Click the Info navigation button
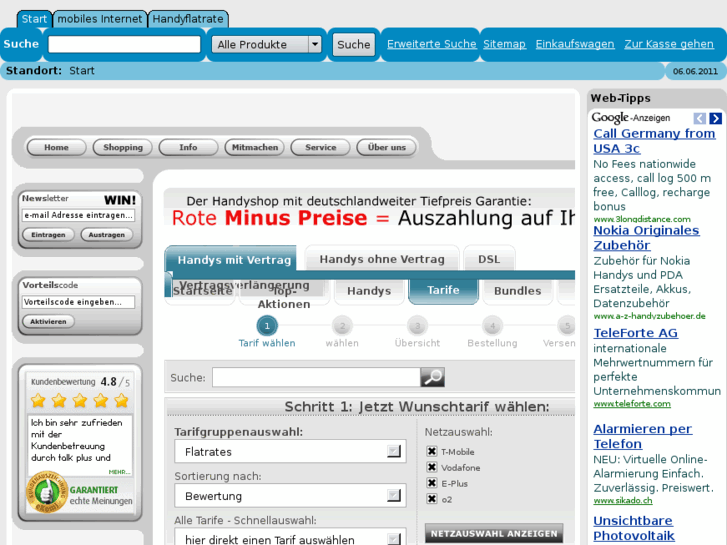 188,147
